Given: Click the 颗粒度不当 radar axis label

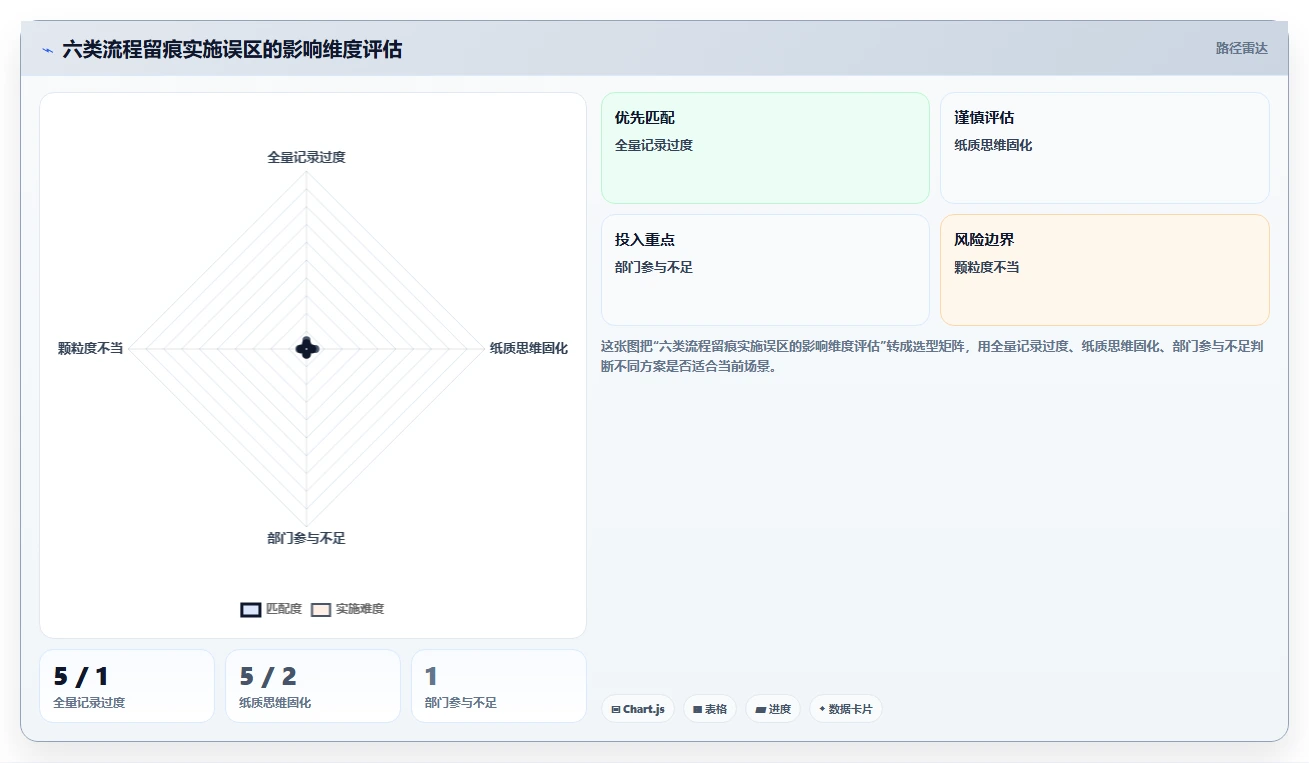Looking at the screenshot, I should coord(90,348).
